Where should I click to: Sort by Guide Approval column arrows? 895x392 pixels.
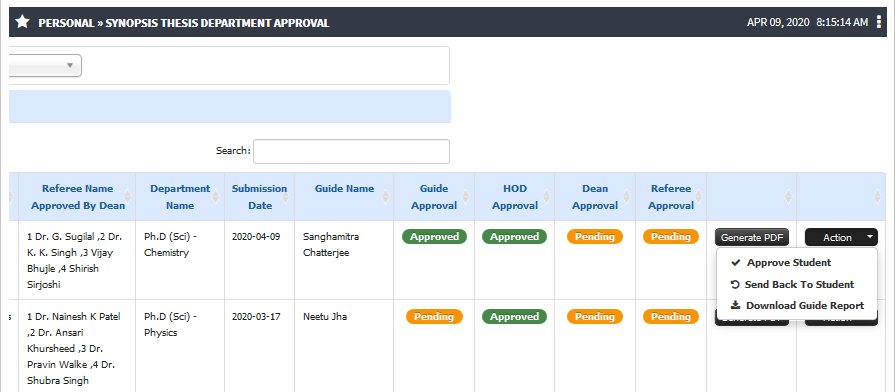coord(465,197)
